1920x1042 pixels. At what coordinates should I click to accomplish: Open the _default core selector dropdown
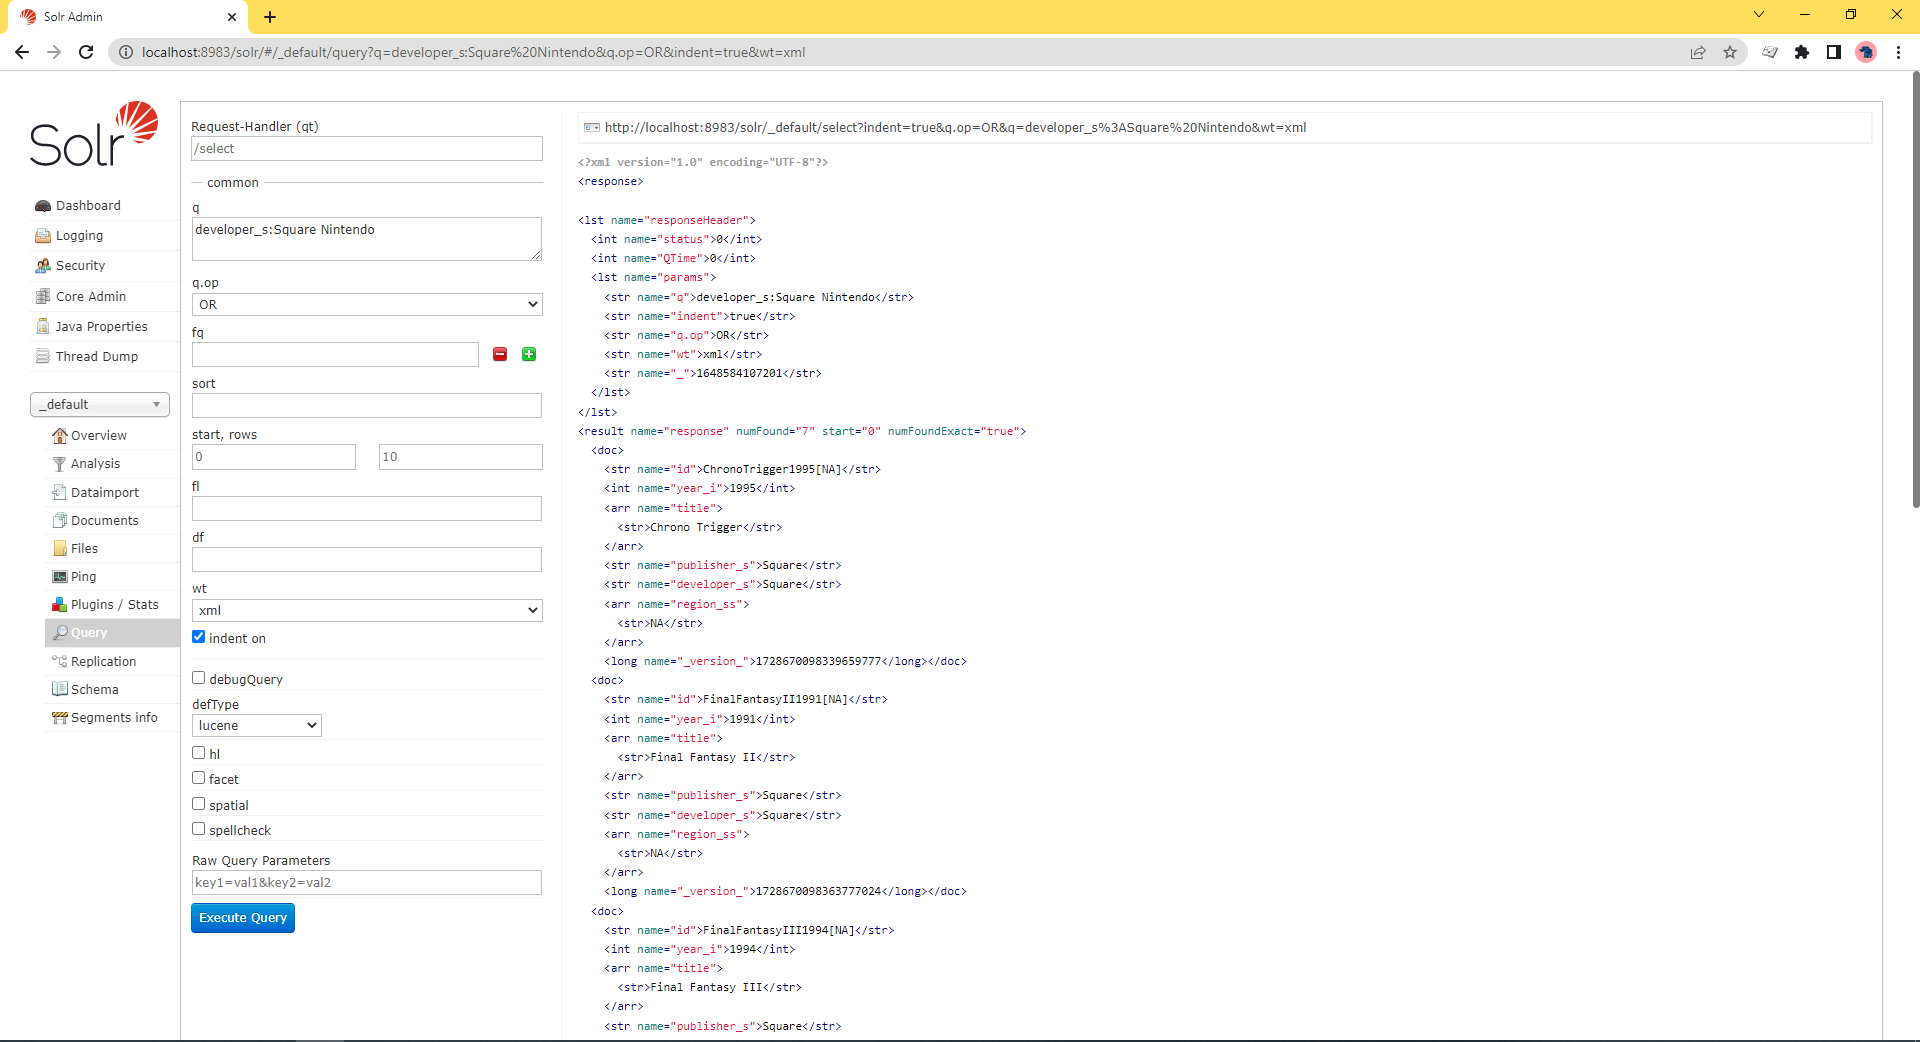click(x=100, y=404)
